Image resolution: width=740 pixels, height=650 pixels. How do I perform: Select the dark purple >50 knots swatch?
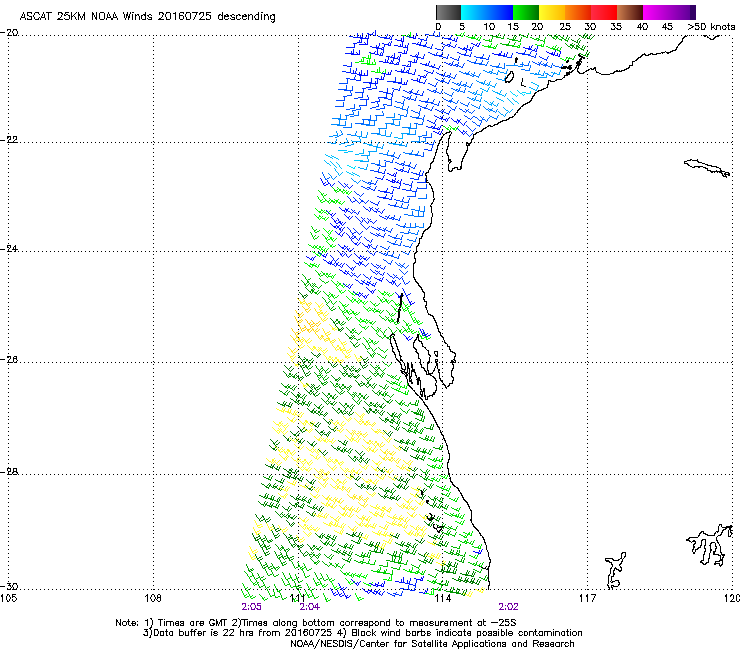click(692, 12)
